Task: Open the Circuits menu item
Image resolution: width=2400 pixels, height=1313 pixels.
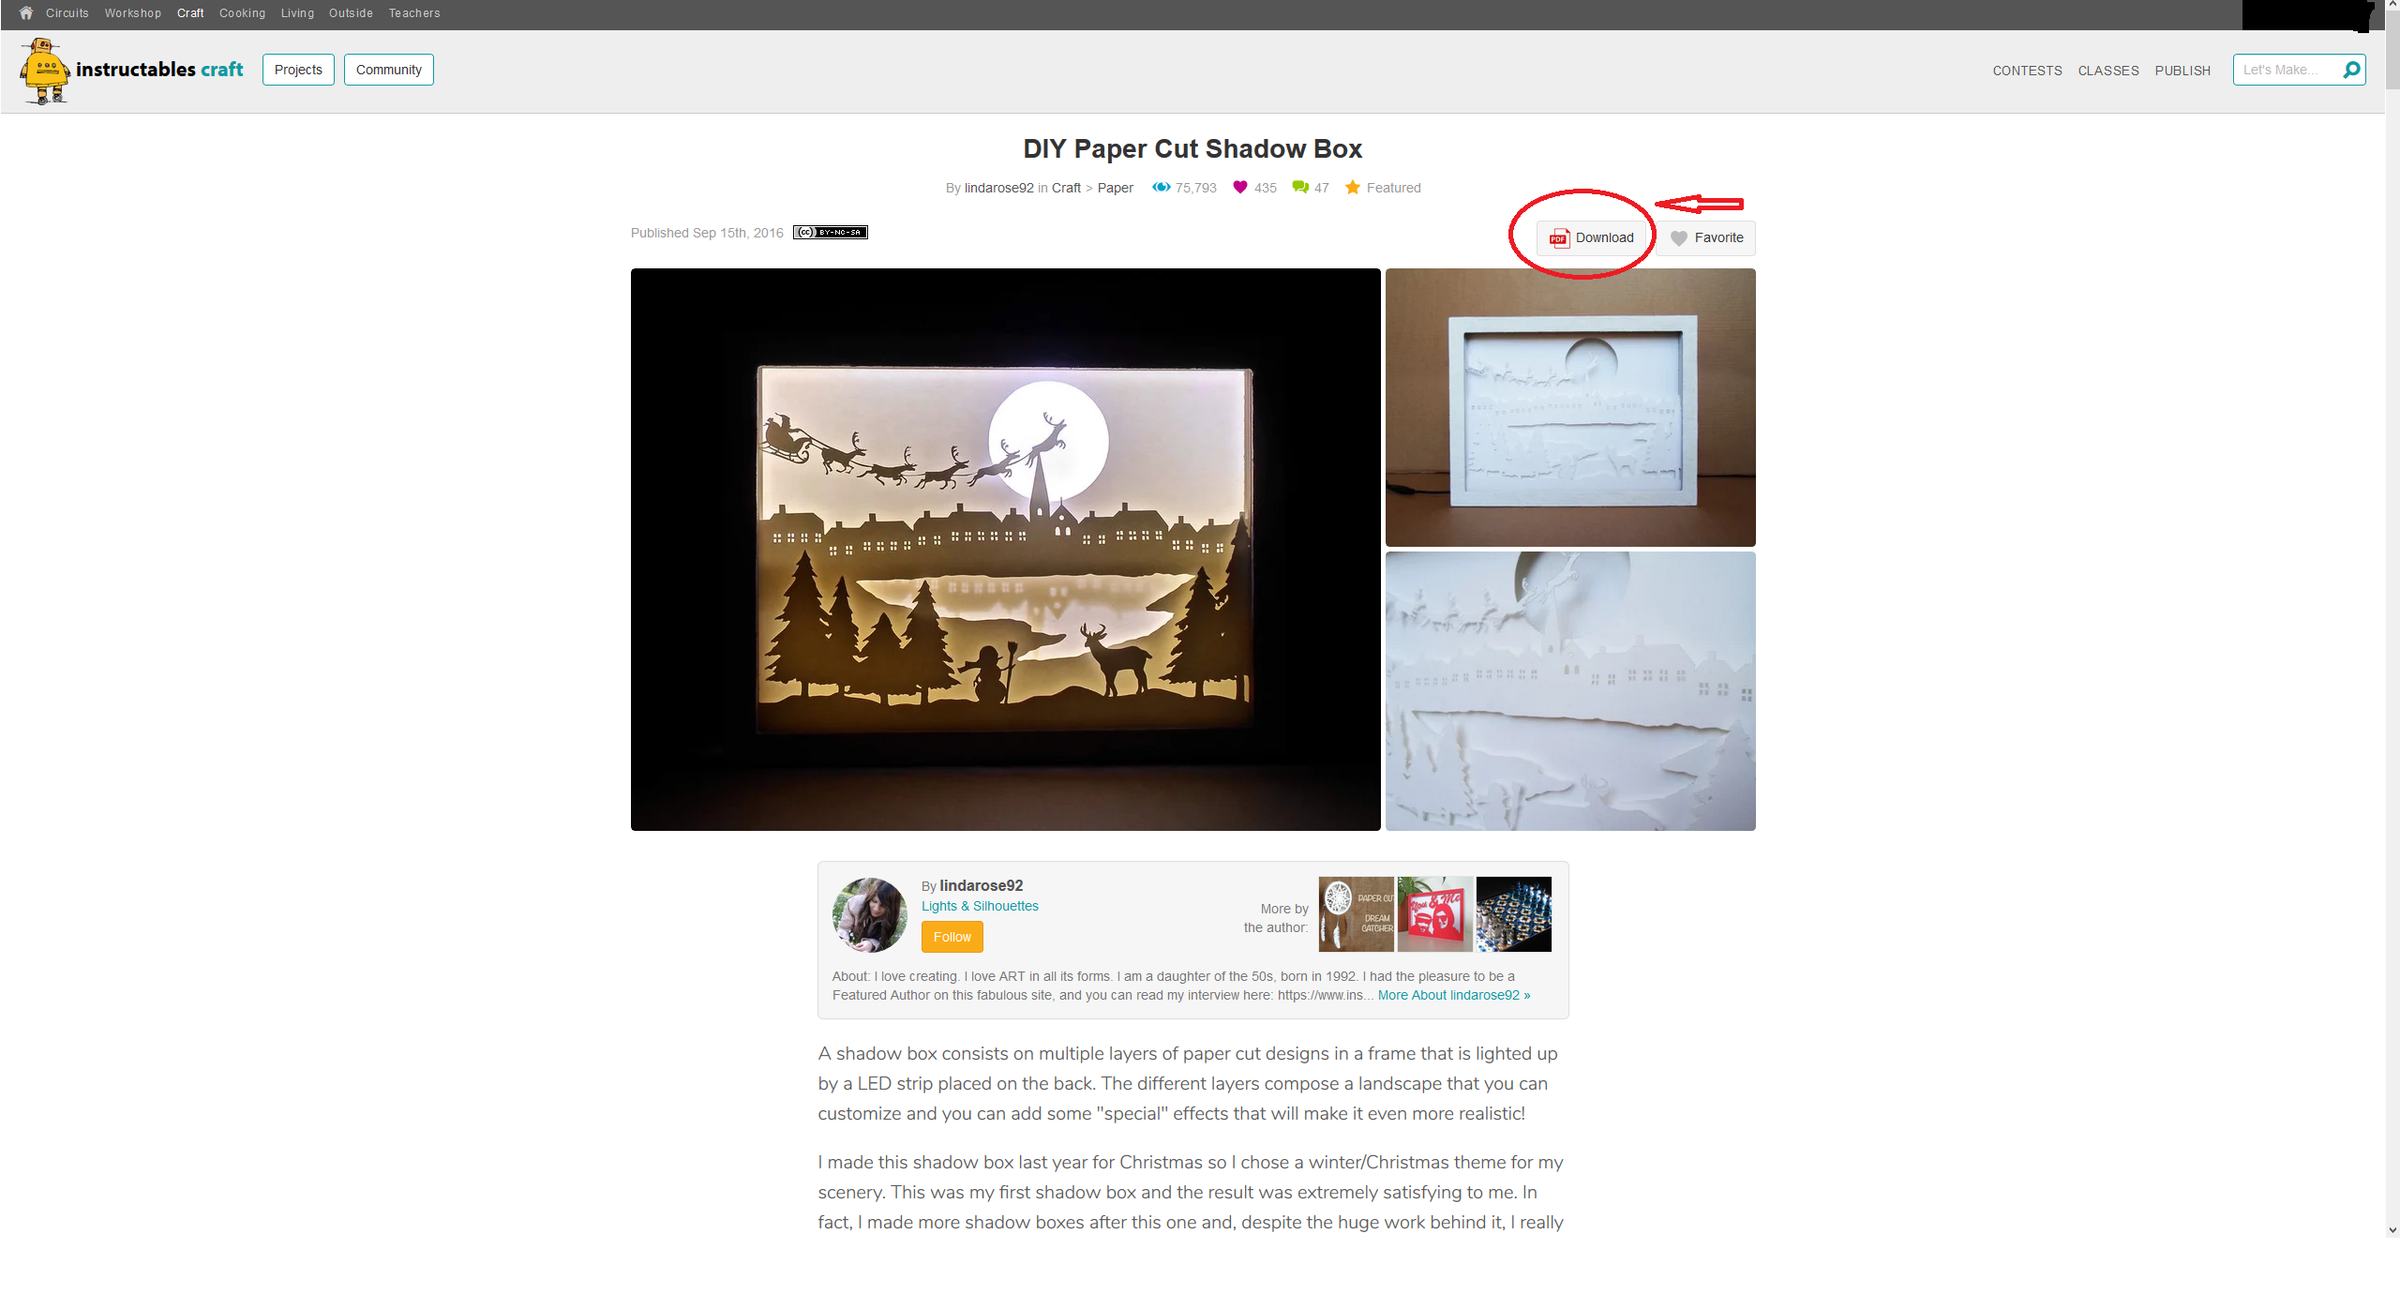Action: 67,13
